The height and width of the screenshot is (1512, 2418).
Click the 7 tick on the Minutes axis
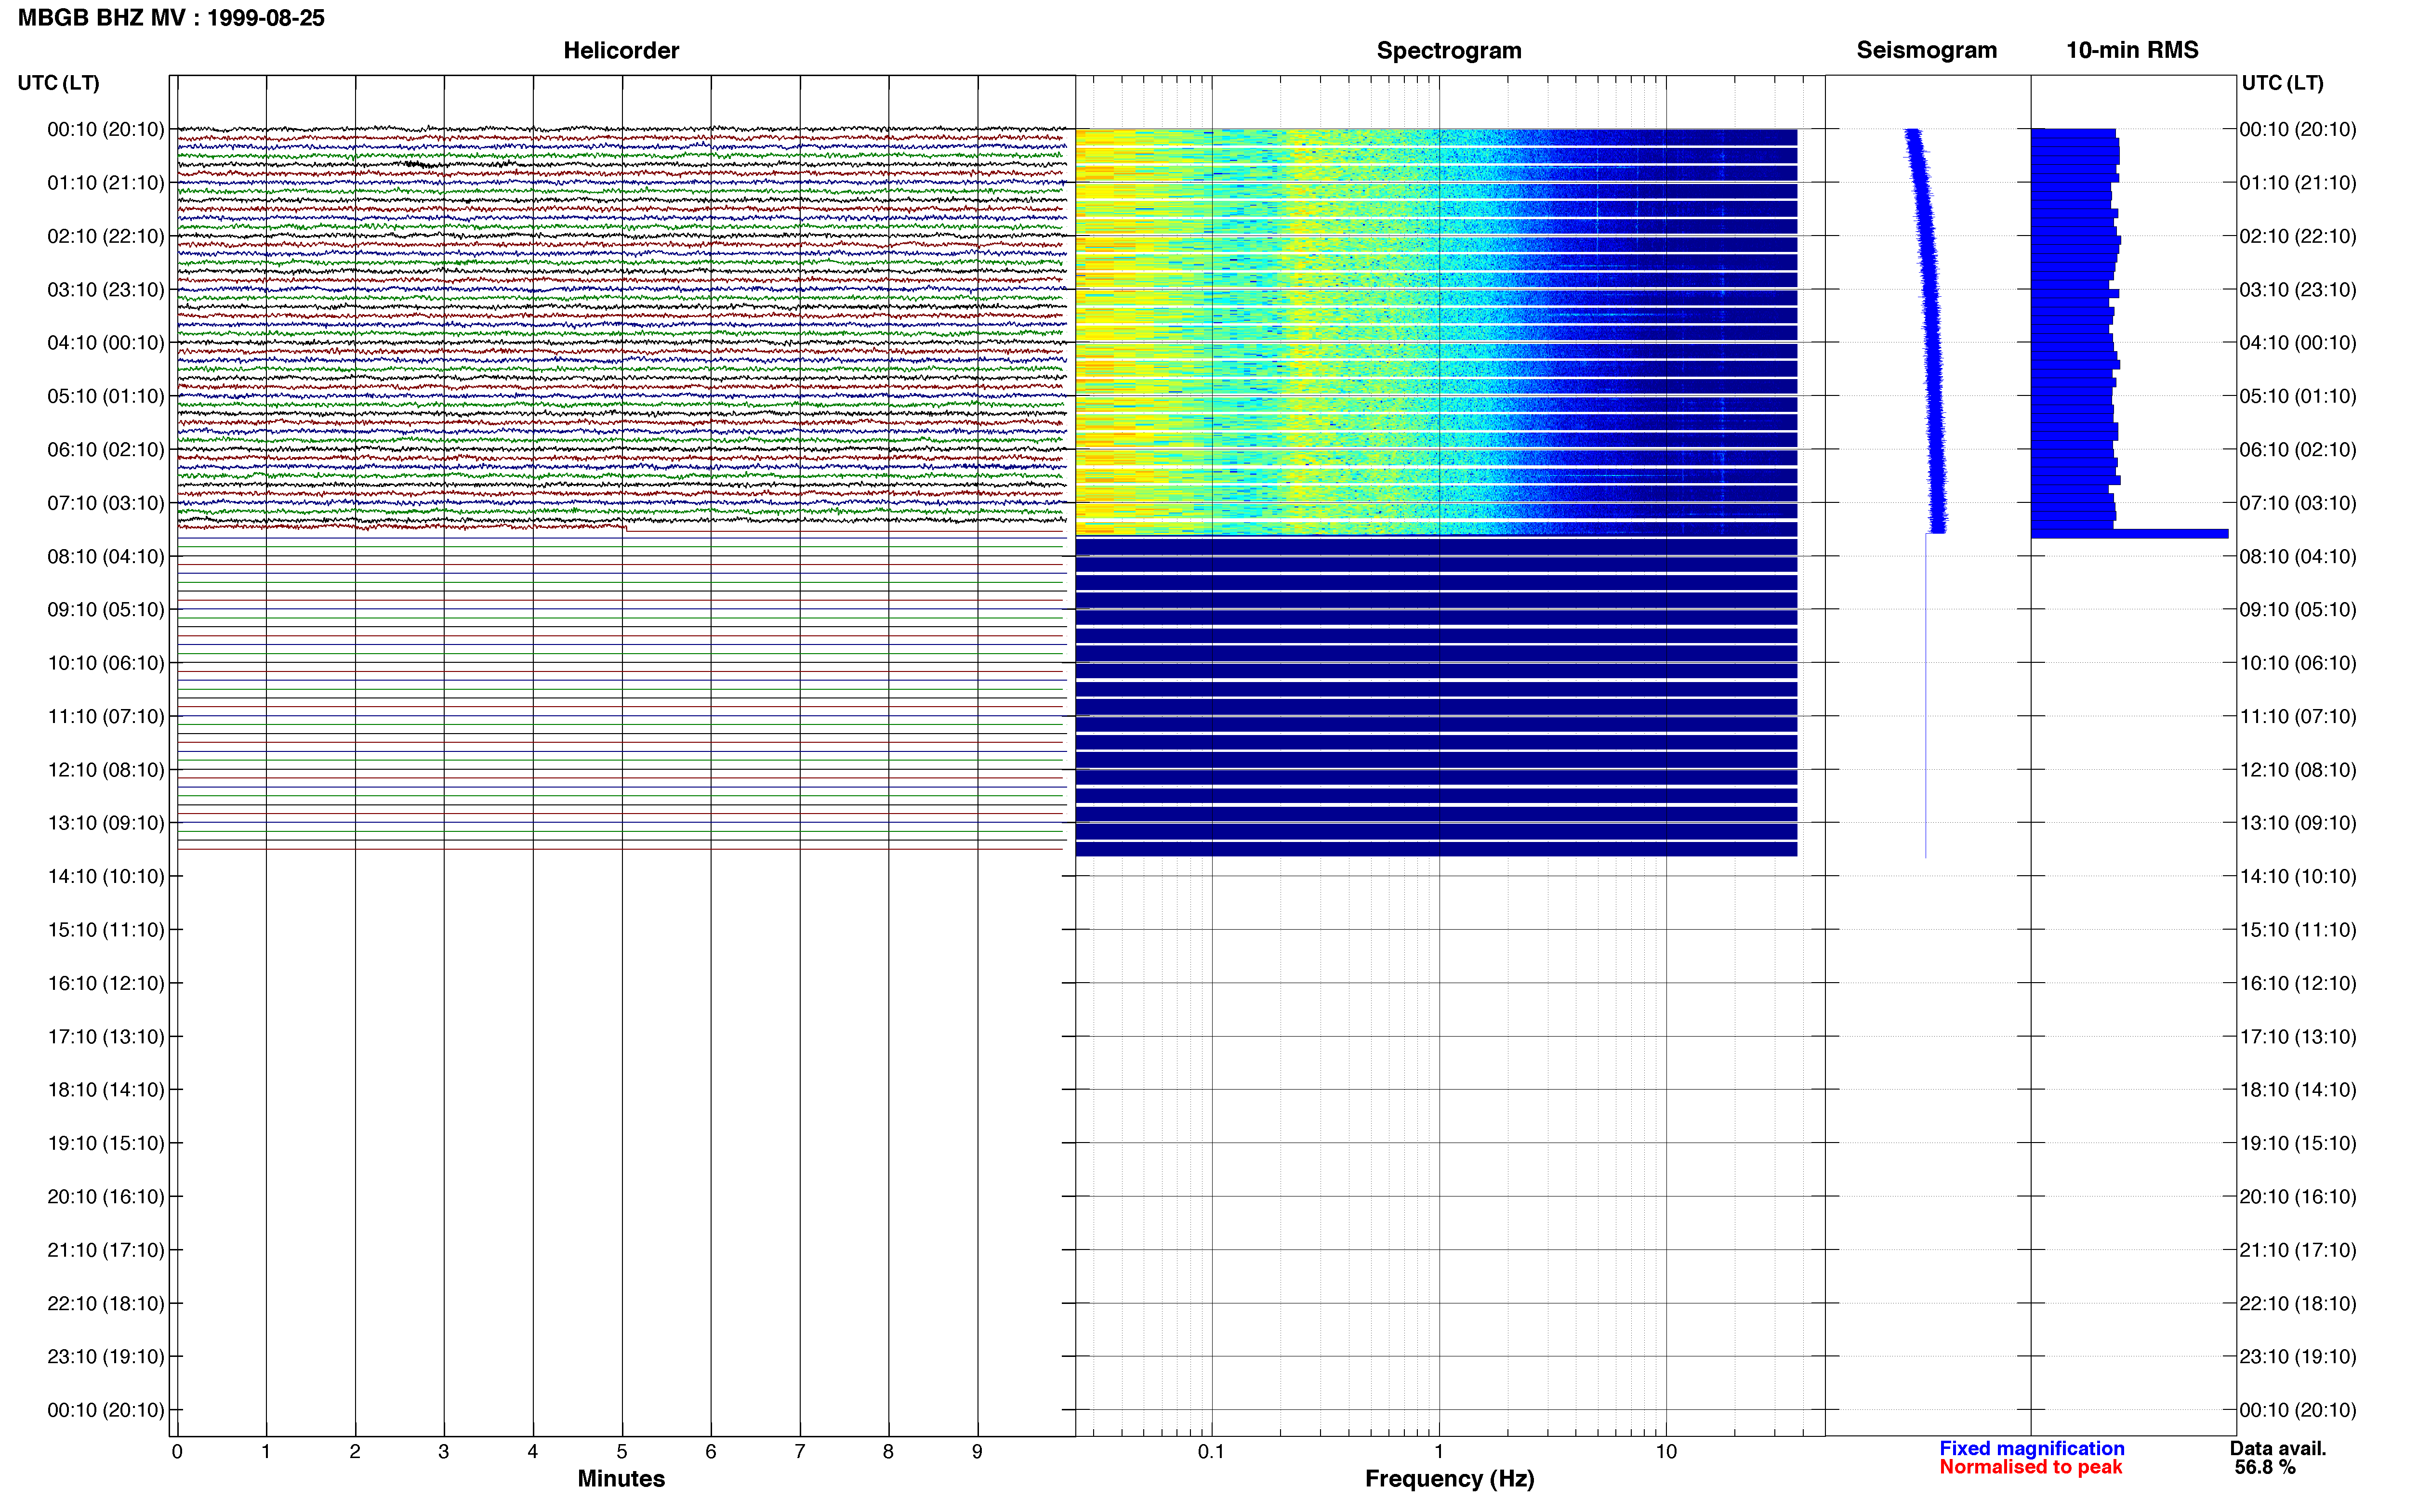click(x=800, y=1452)
